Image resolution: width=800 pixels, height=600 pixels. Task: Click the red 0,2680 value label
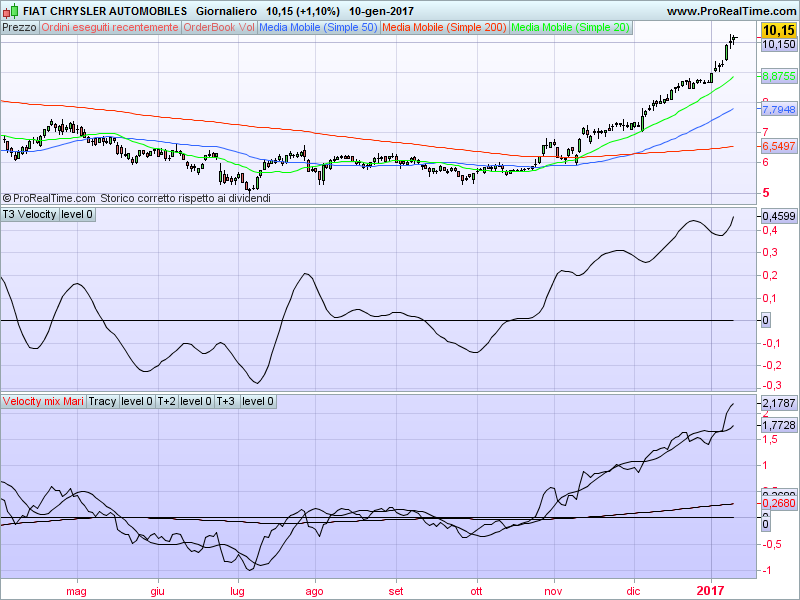(779, 504)
